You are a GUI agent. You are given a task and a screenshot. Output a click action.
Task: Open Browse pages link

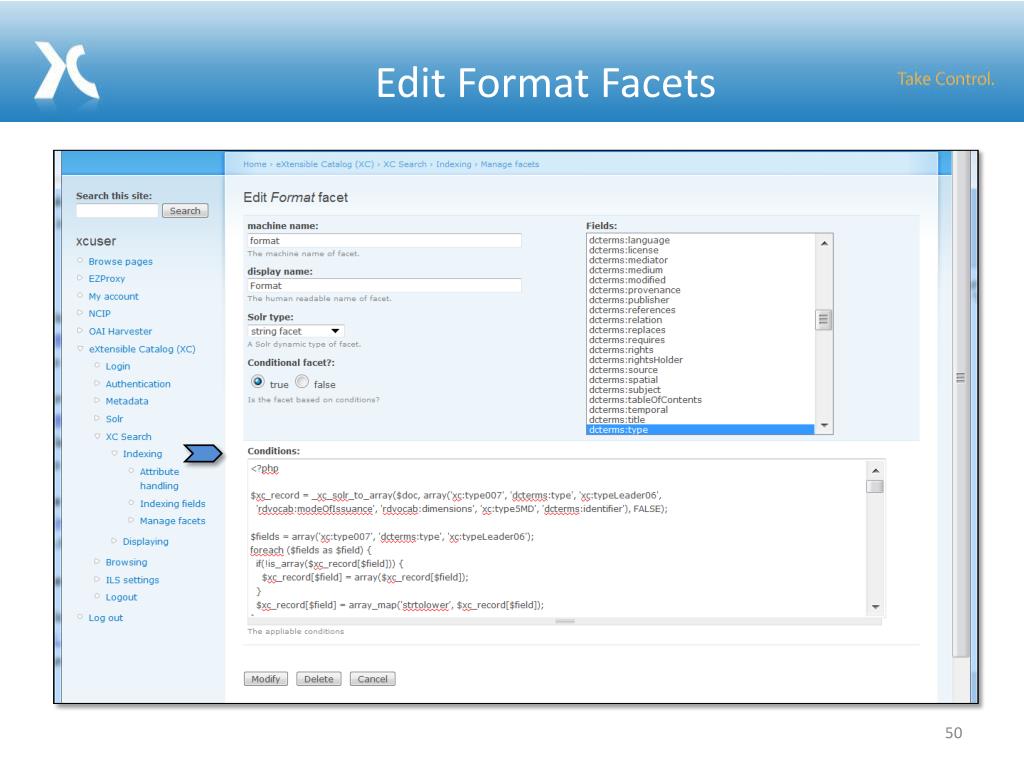tap(120, 261)
